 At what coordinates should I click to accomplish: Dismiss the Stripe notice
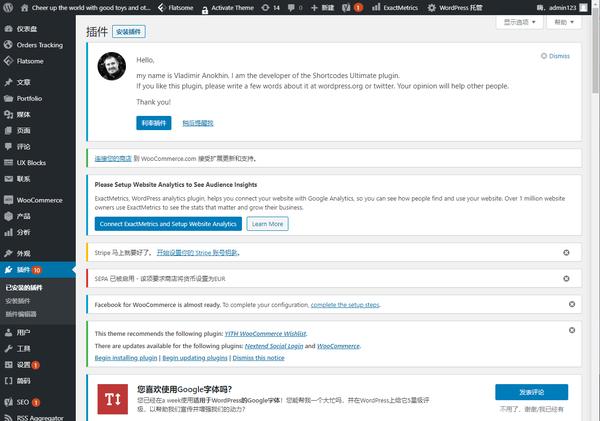tap(566, 253)
